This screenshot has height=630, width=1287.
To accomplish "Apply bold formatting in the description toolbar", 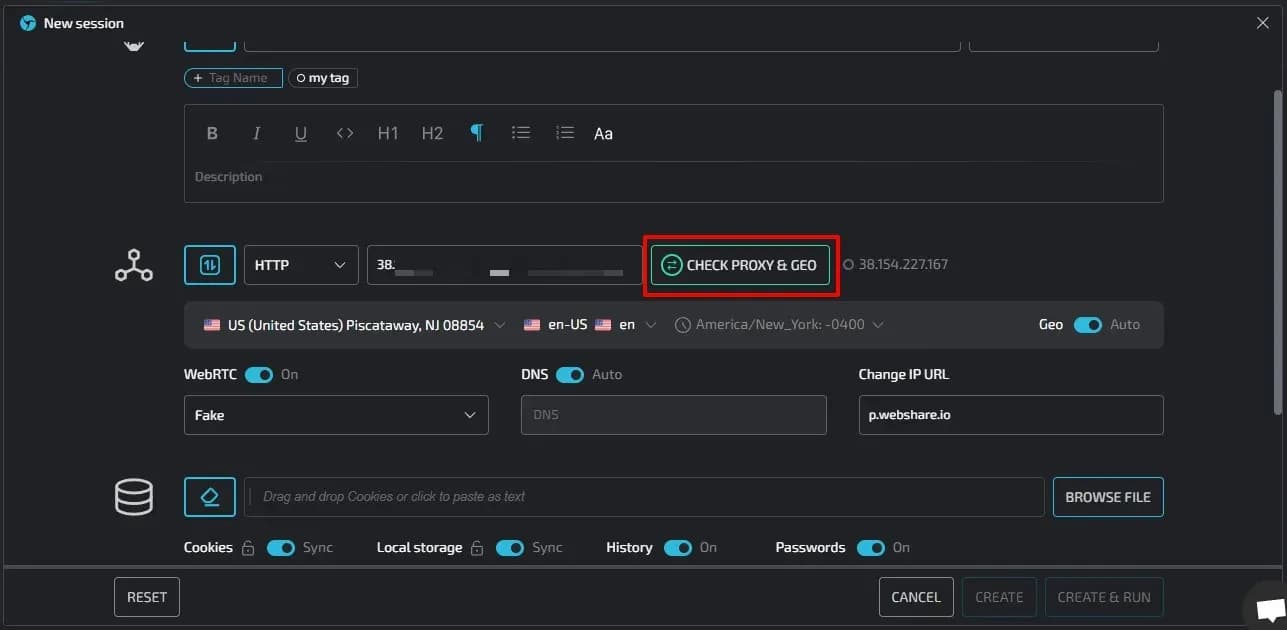I will [x=211, y=132].
